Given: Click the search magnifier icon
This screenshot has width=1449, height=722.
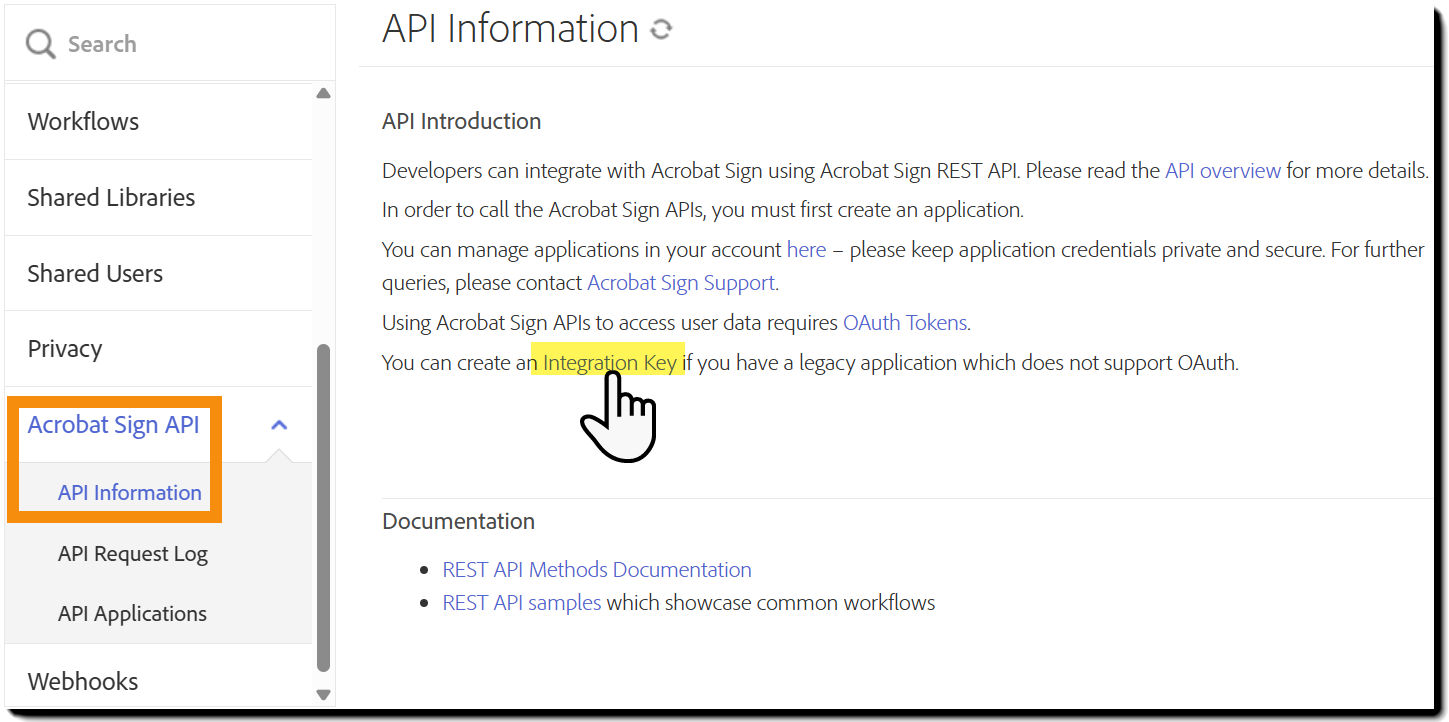Looking at the screenshot, I should (39, 43).
